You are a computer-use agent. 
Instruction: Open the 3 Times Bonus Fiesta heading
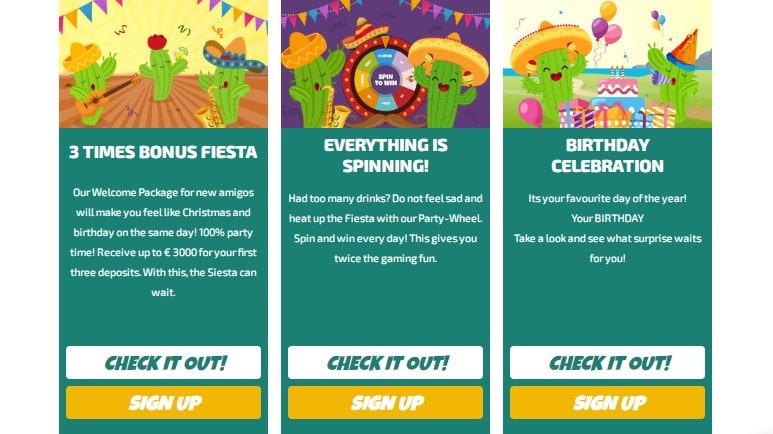click(x=163, y=153)
